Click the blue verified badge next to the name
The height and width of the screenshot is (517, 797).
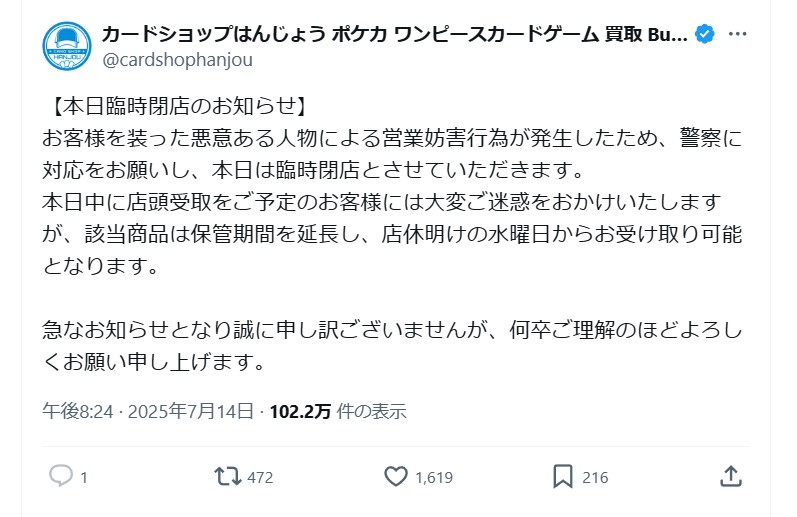point(705,35)
